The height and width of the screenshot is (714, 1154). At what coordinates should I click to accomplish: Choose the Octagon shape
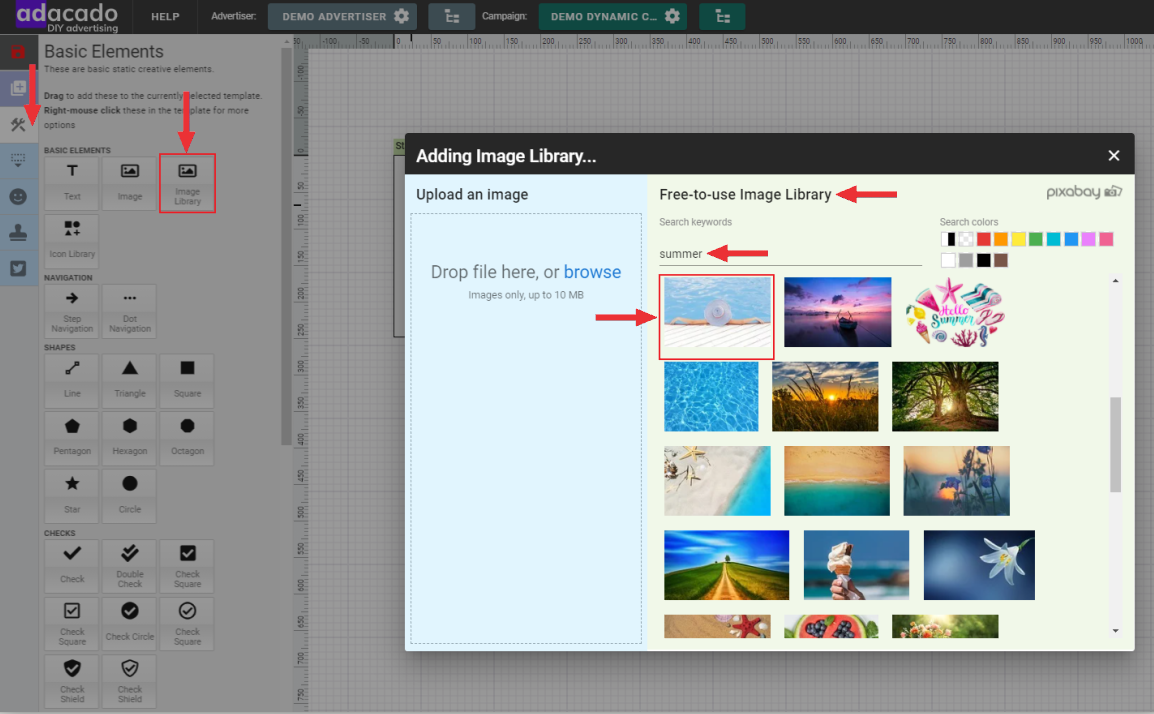pyautogui.click(x=188, y=438)
